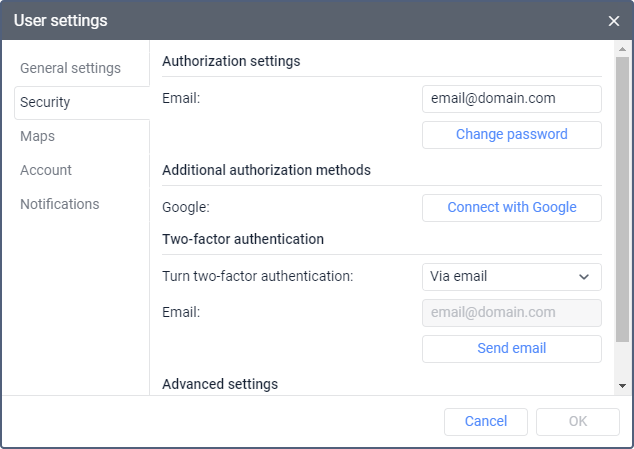Viewport: 634px width, 449px height.
Task: Confirm settings with the OK button
Action: [578, 421]
